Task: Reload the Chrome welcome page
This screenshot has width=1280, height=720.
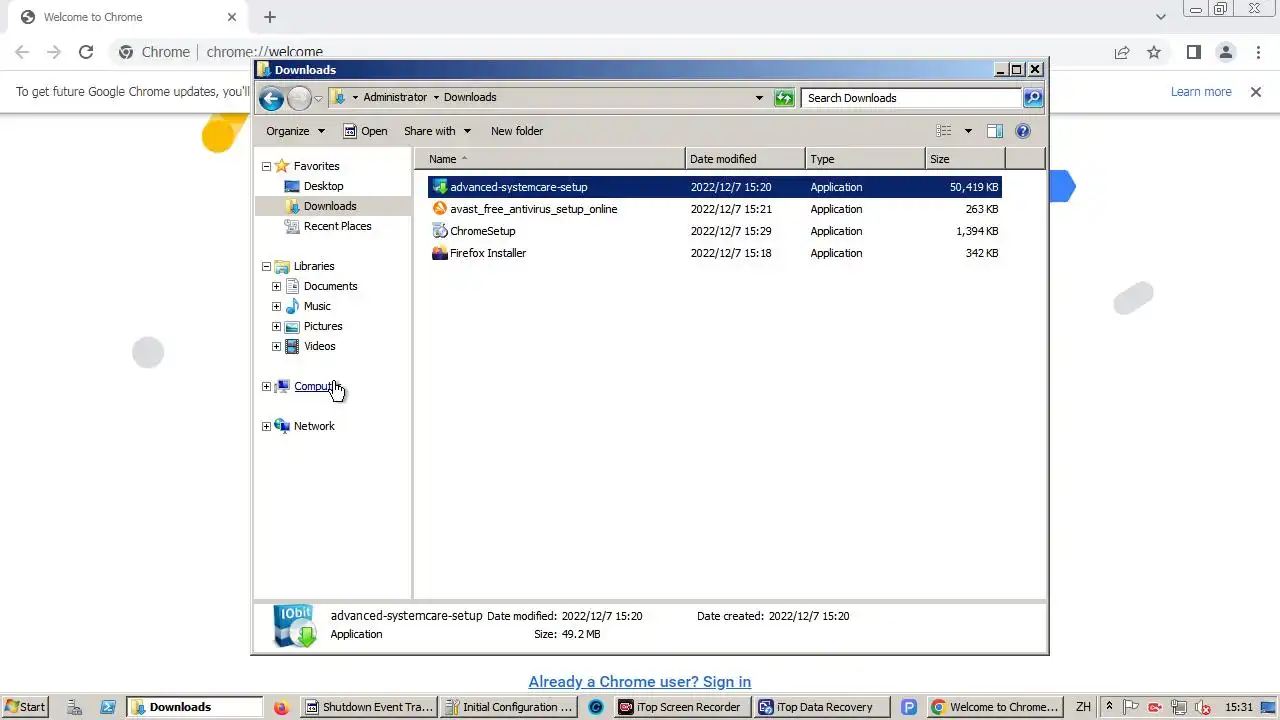Action: (86, 52)
